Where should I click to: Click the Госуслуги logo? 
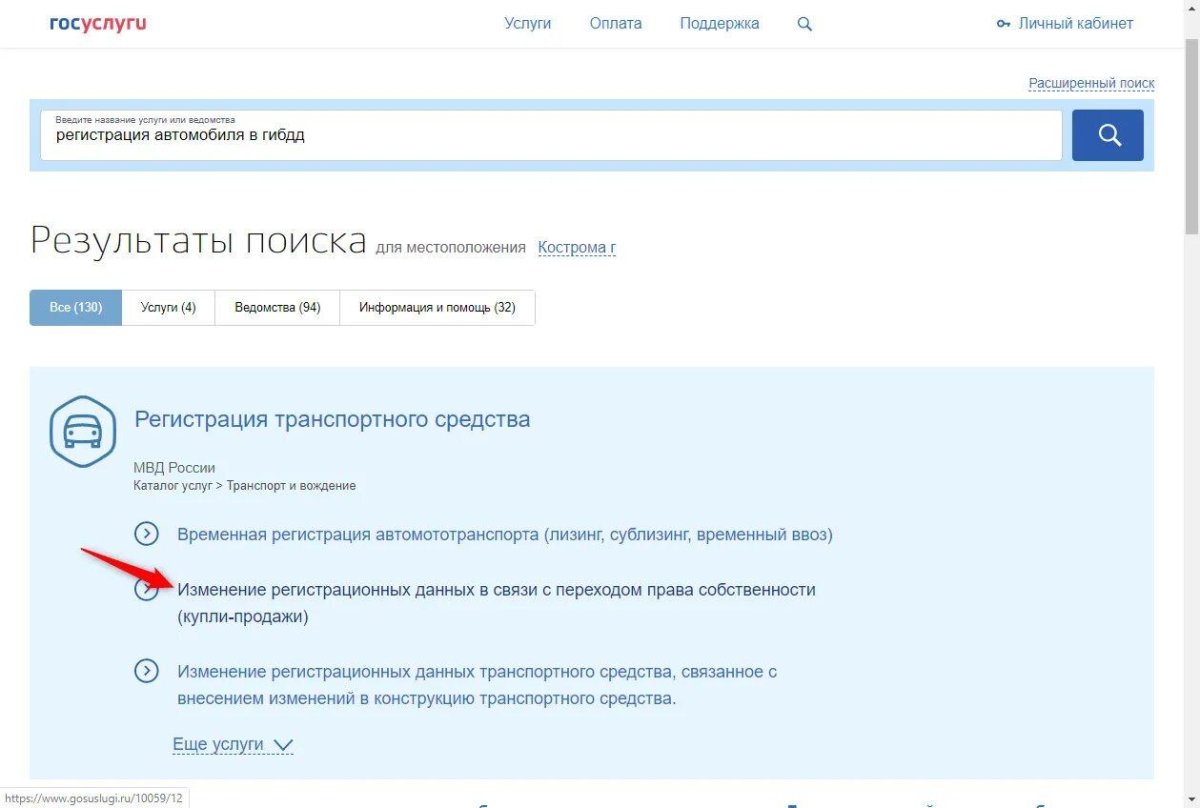click(95, 22)
